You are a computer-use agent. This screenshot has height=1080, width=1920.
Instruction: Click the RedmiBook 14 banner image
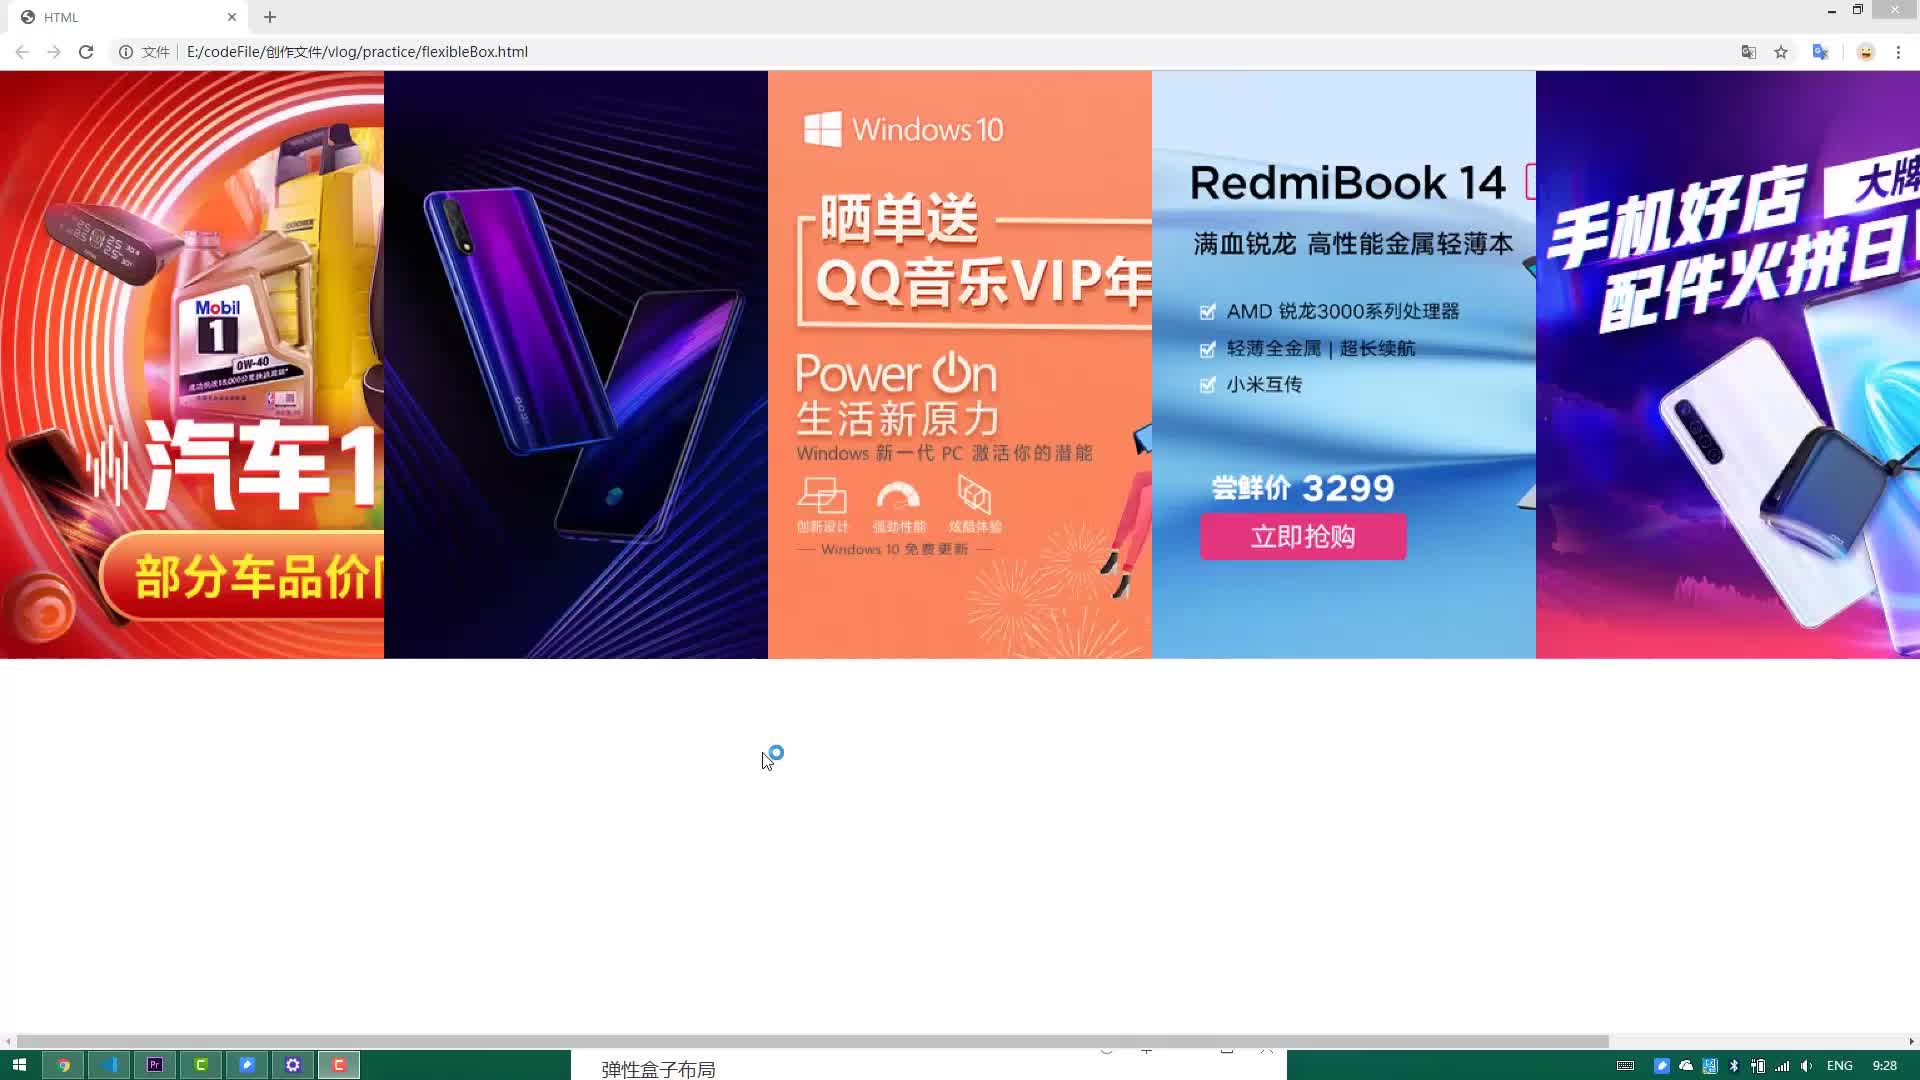1344,364
